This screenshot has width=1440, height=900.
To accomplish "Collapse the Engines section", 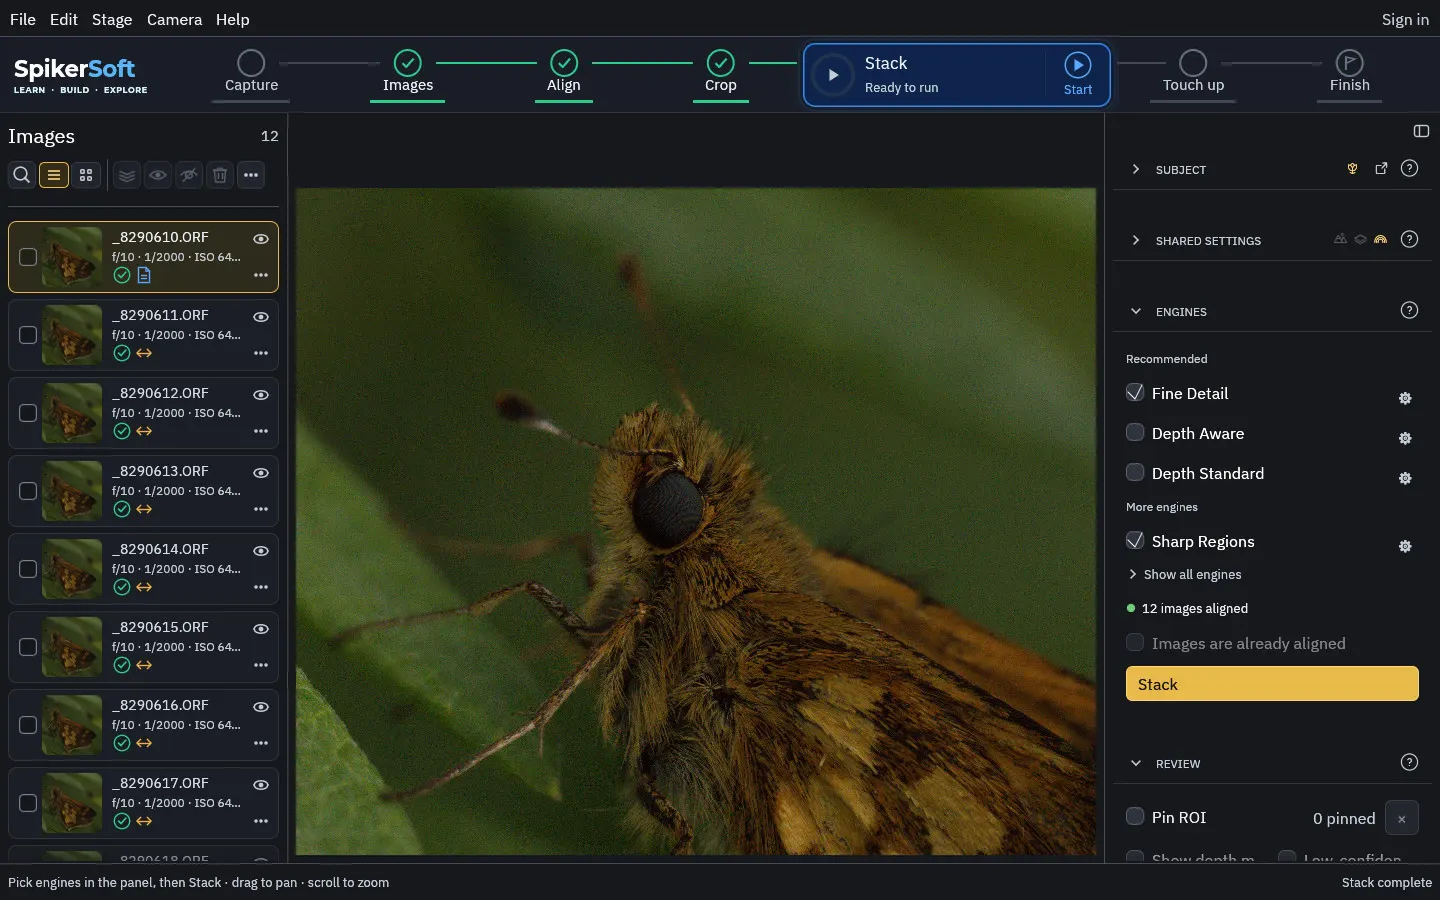I will click(1136, 311).
